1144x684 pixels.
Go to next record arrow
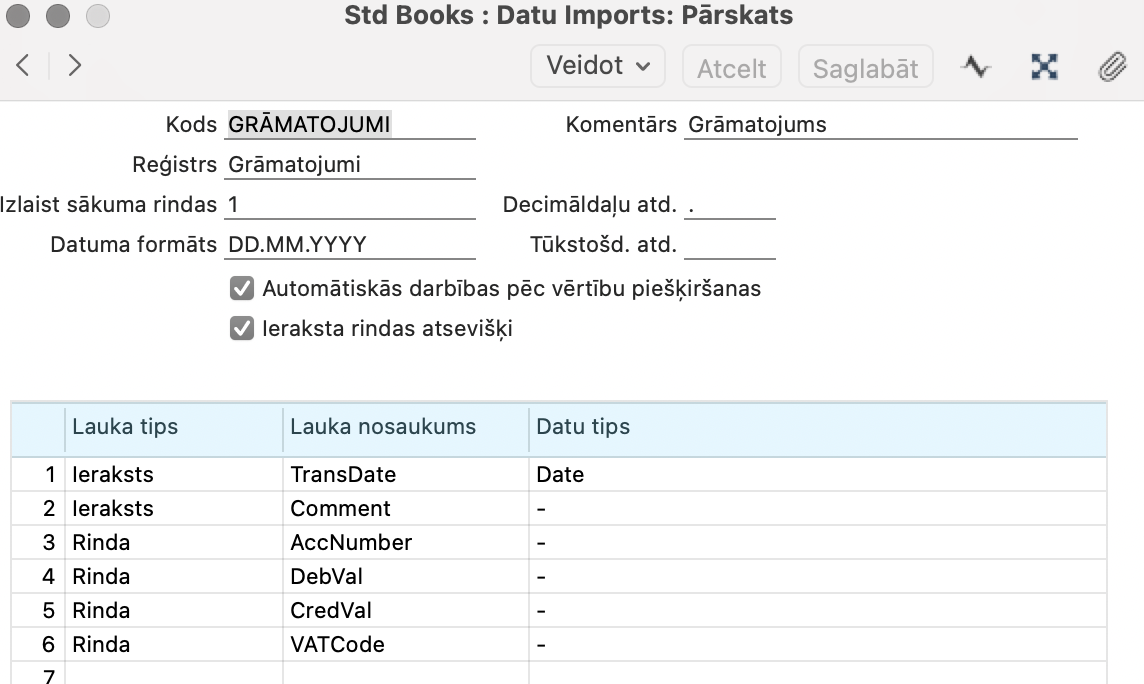tap(74, 66)
